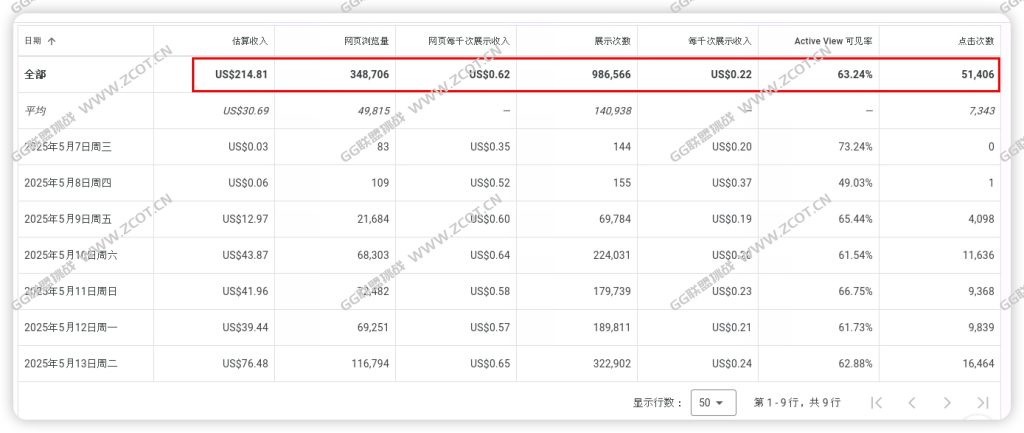The height and width of the screenshot is (433, 1024).
Task: Open the 显示行数 dropdown showing 50
Action: 713,403
